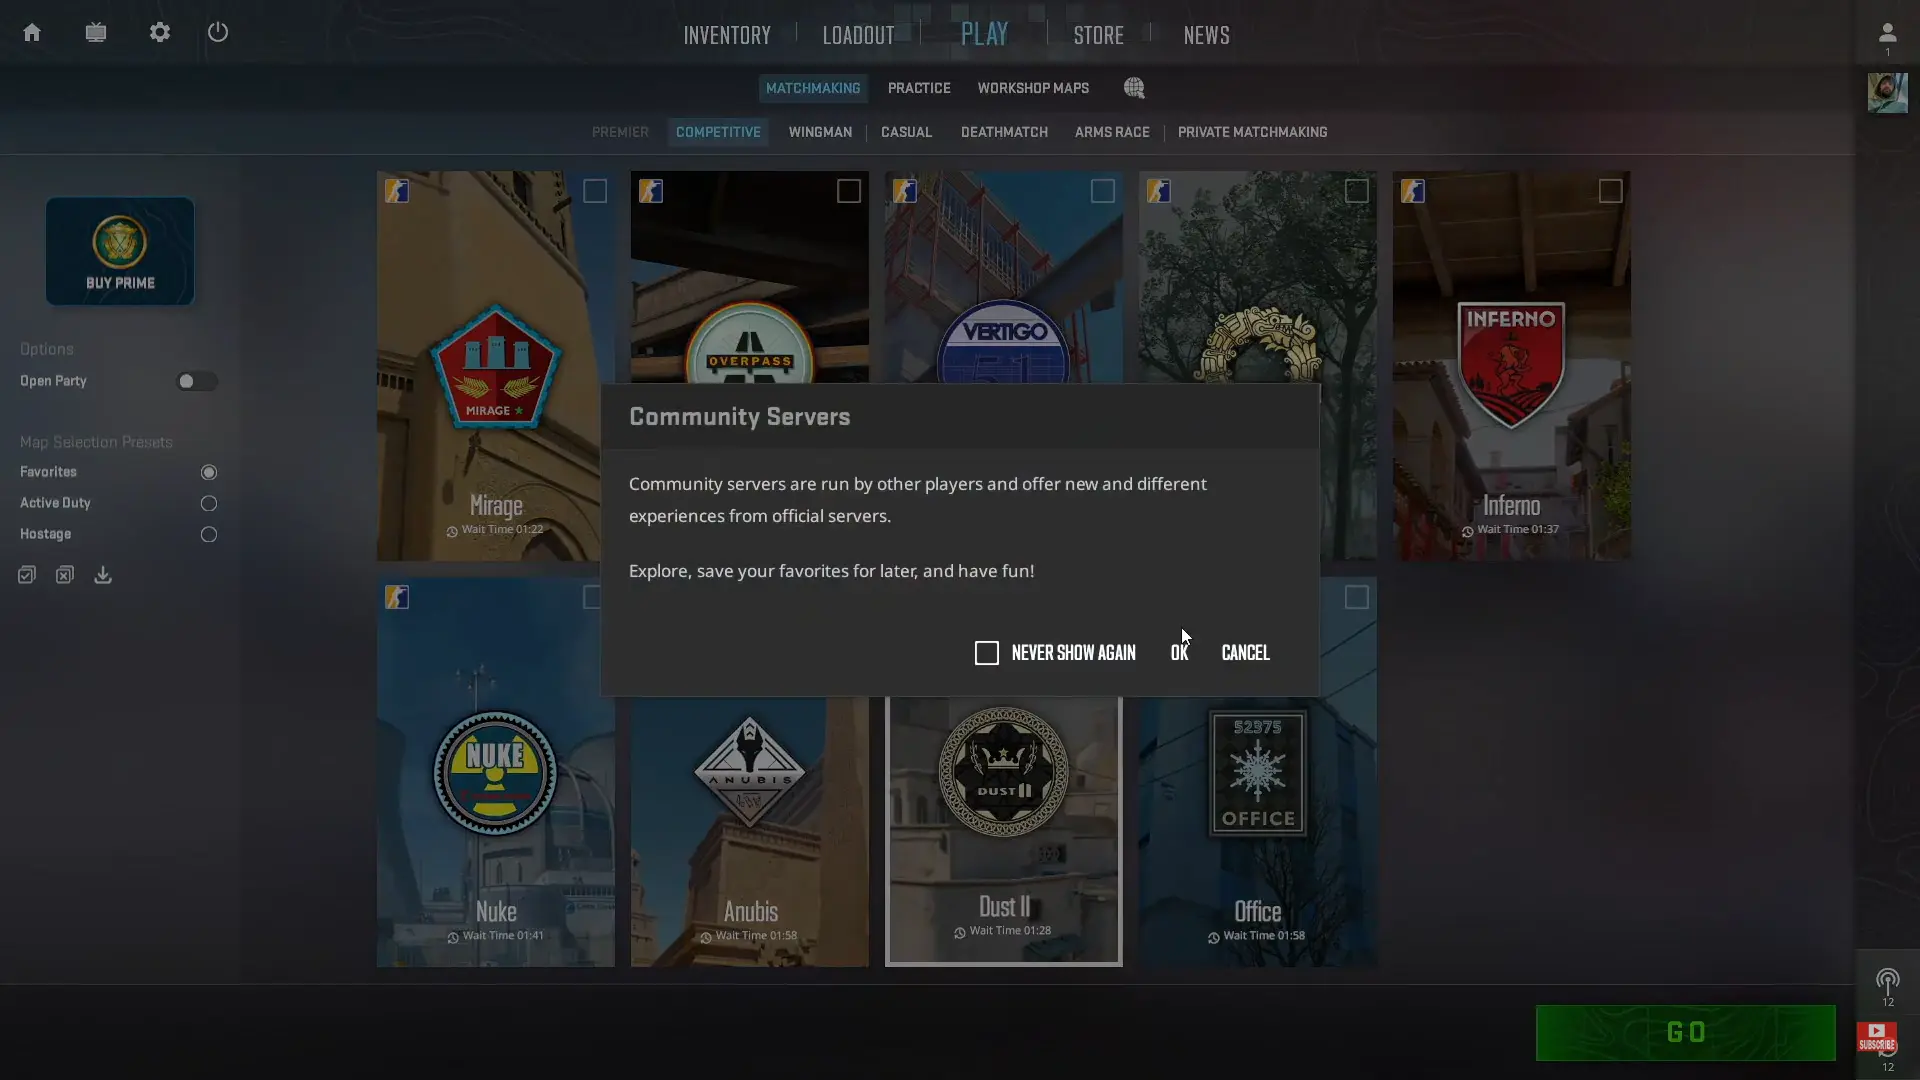Click the Quit power icon
1920x1080 pixels.
point(218,32)
